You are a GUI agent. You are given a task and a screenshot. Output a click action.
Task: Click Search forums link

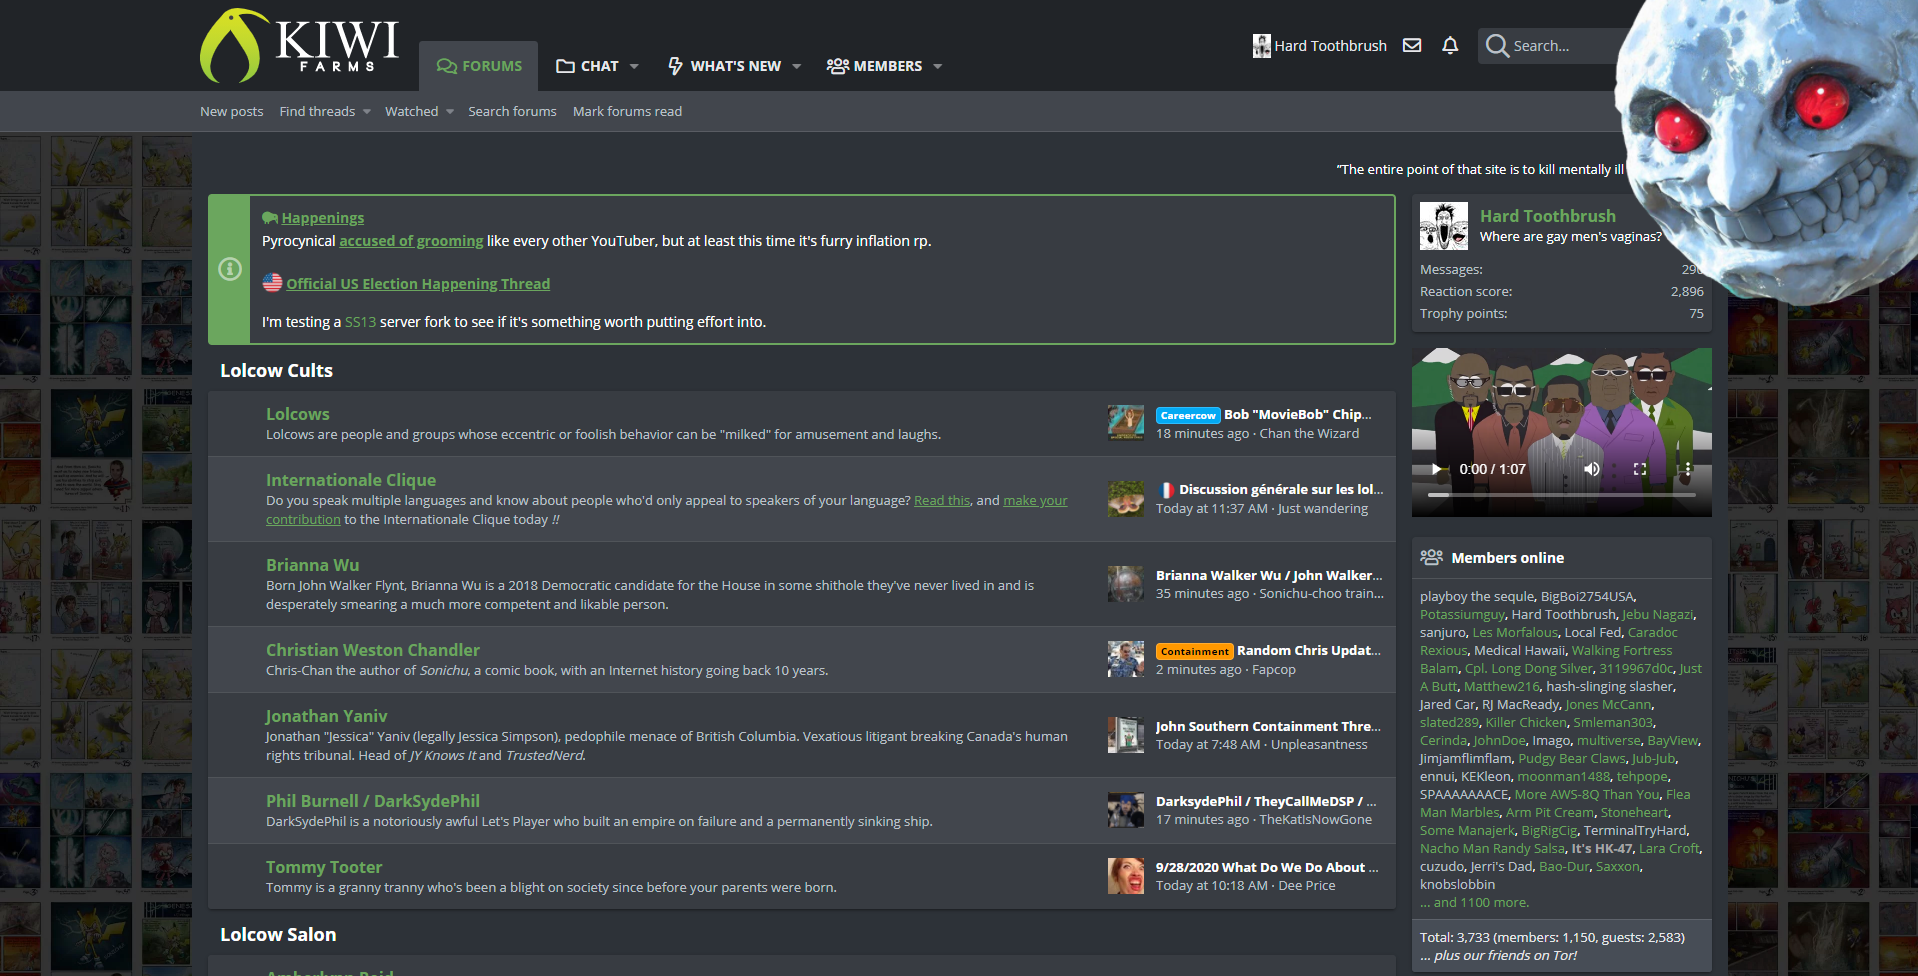coord(512,111)
